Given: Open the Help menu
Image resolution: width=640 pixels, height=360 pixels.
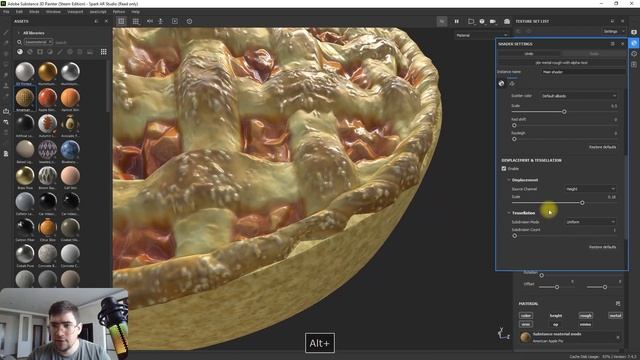Looking at the screenshot, I should point(136,12).
